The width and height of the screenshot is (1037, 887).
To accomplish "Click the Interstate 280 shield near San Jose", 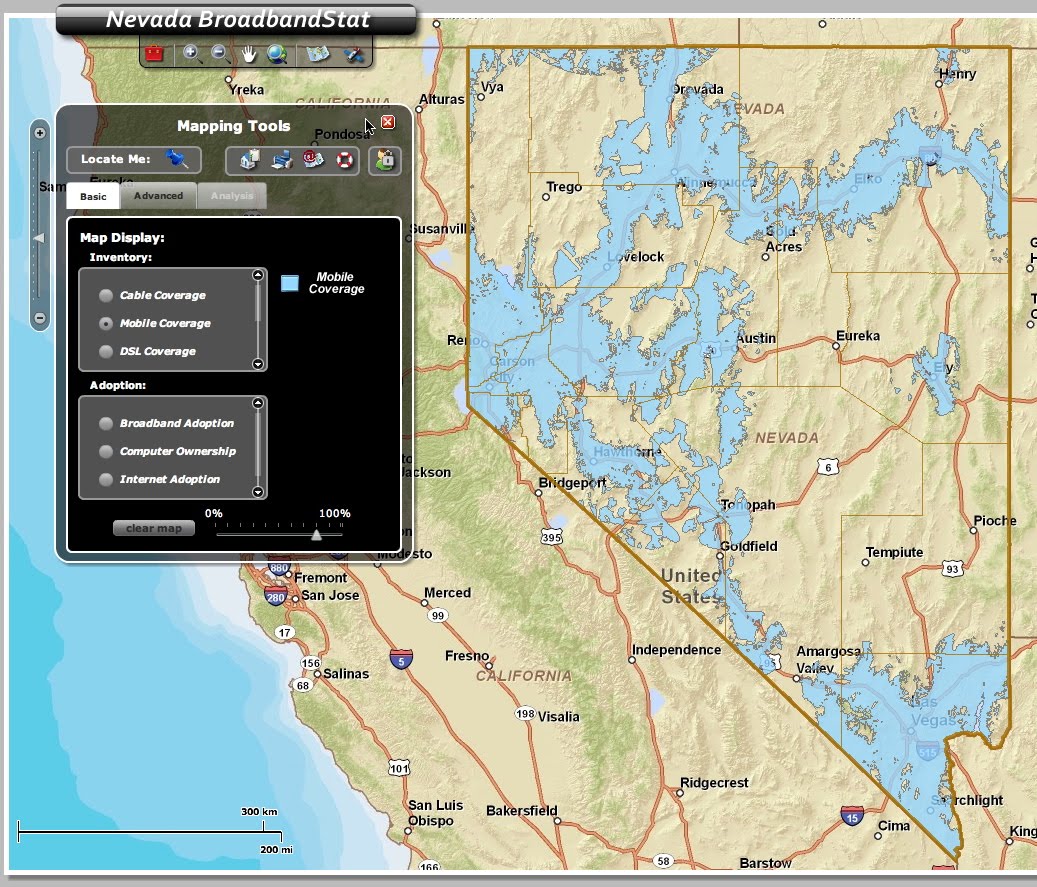I will point(276,597).
